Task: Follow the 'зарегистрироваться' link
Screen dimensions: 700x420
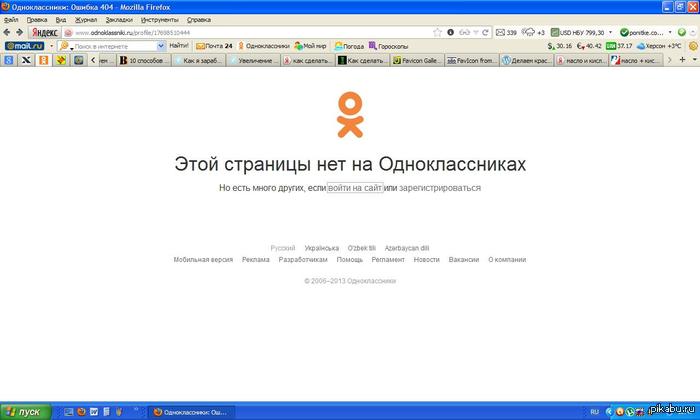Action: click(440, 188)
